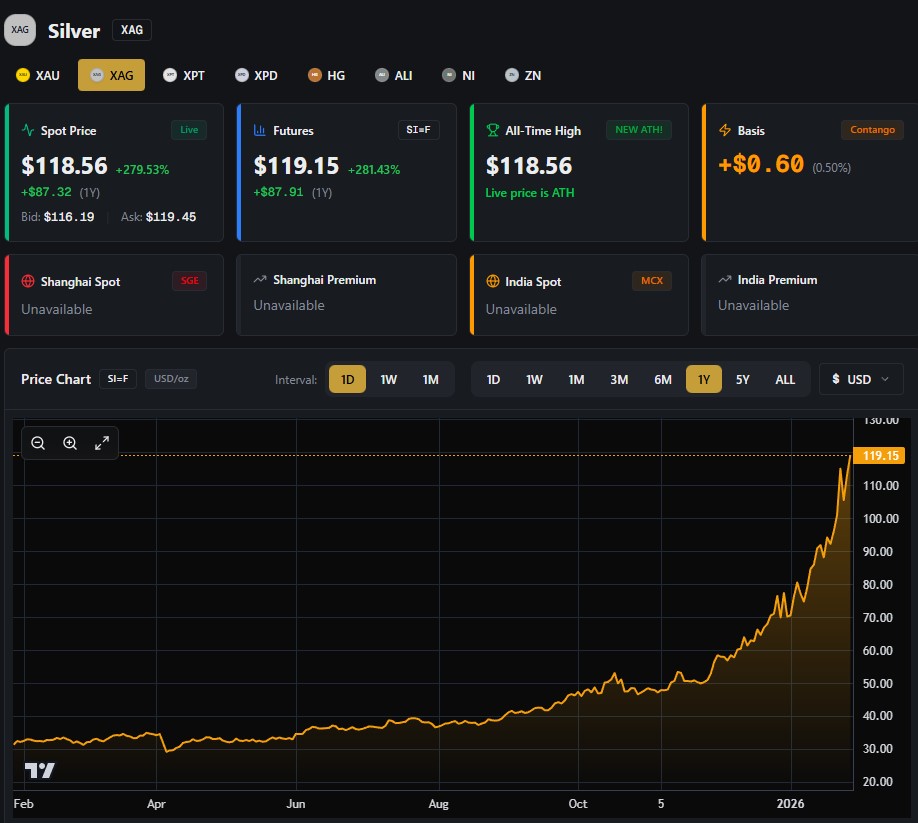Switch to the XAU gold tab

click(x=38, y=76)
